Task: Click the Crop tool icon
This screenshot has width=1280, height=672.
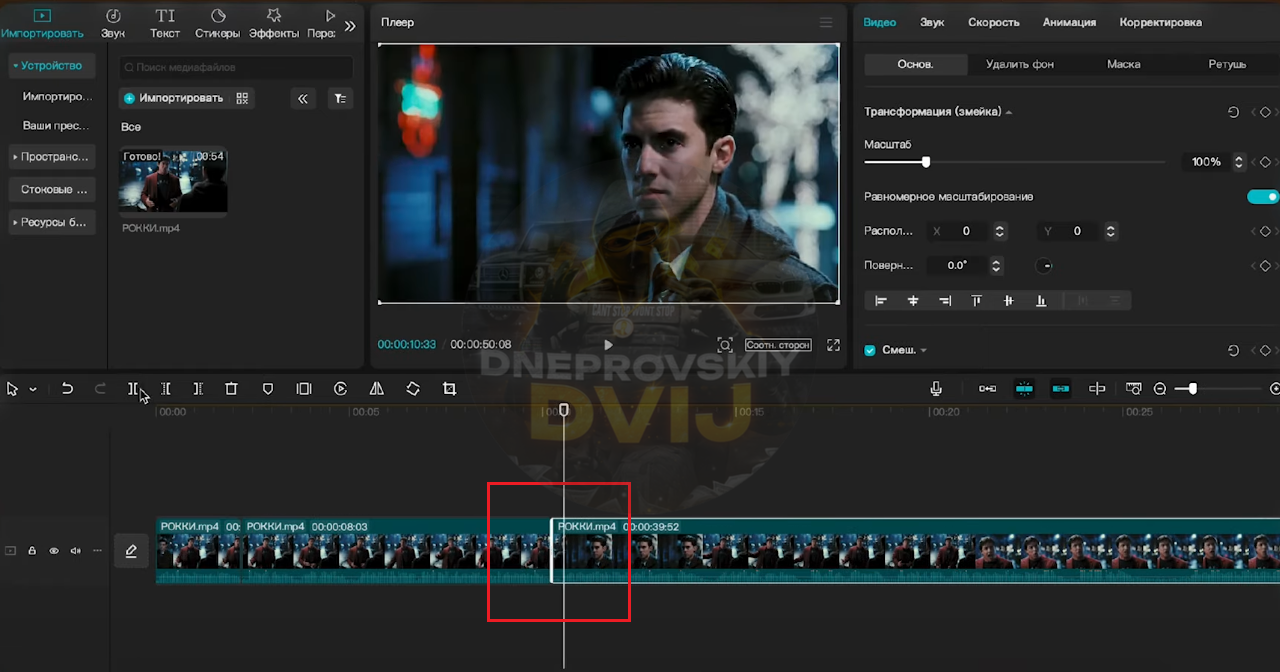Action: click(449, 389)
